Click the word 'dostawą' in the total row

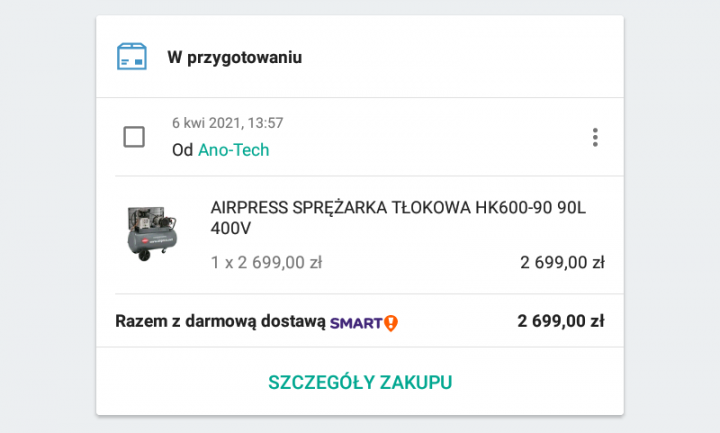coord(291,321)
